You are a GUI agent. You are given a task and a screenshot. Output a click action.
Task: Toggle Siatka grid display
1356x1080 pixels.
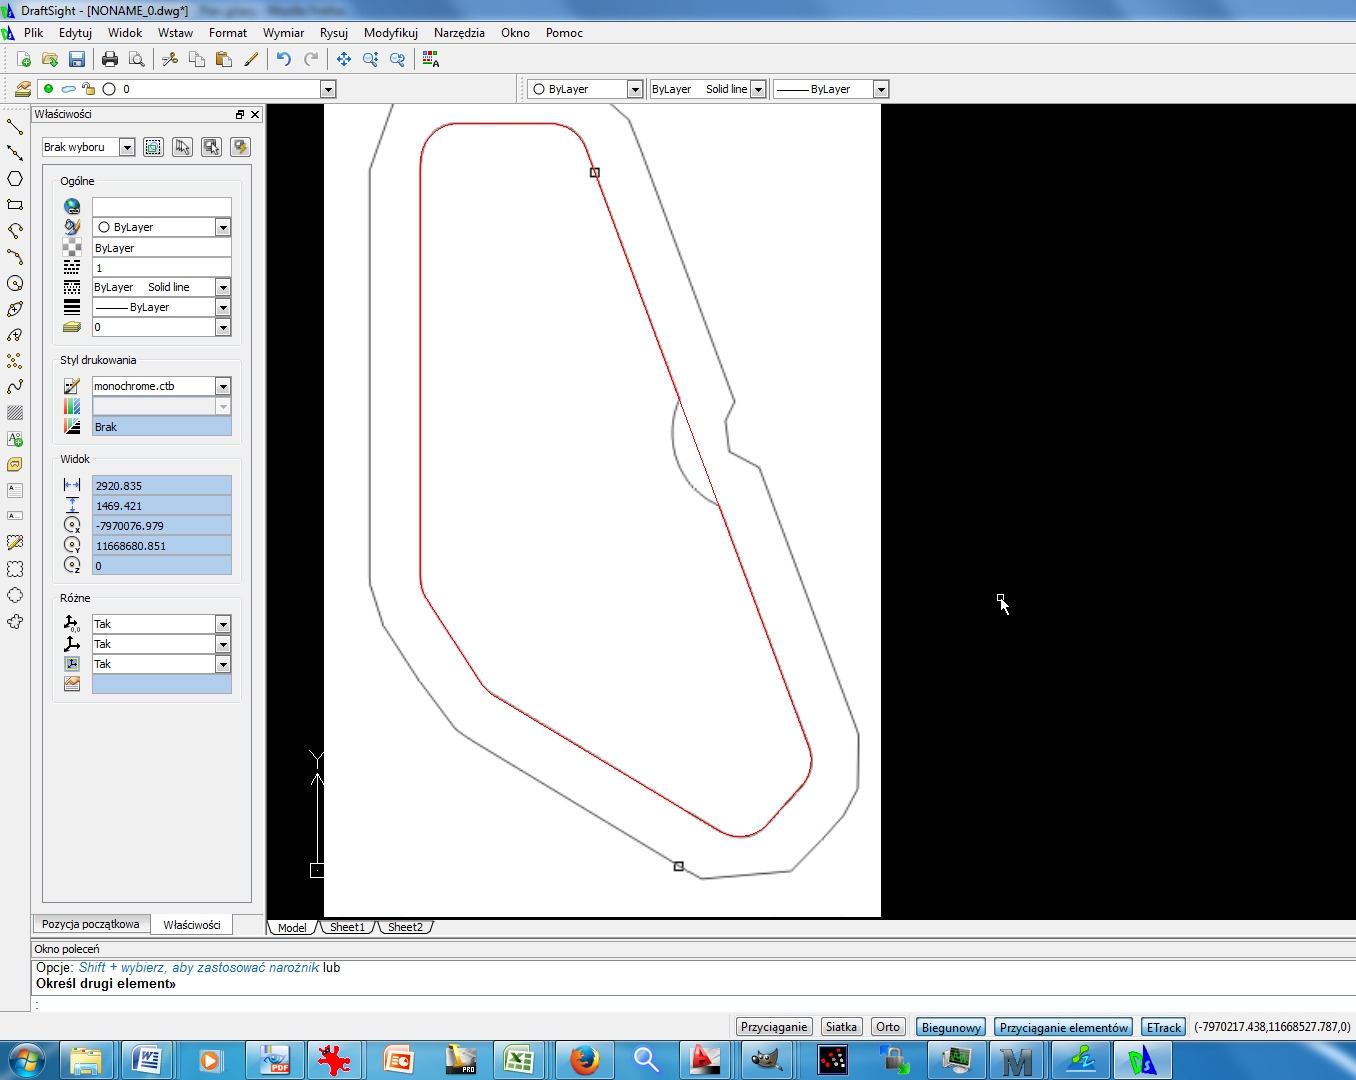[841, 1027]
